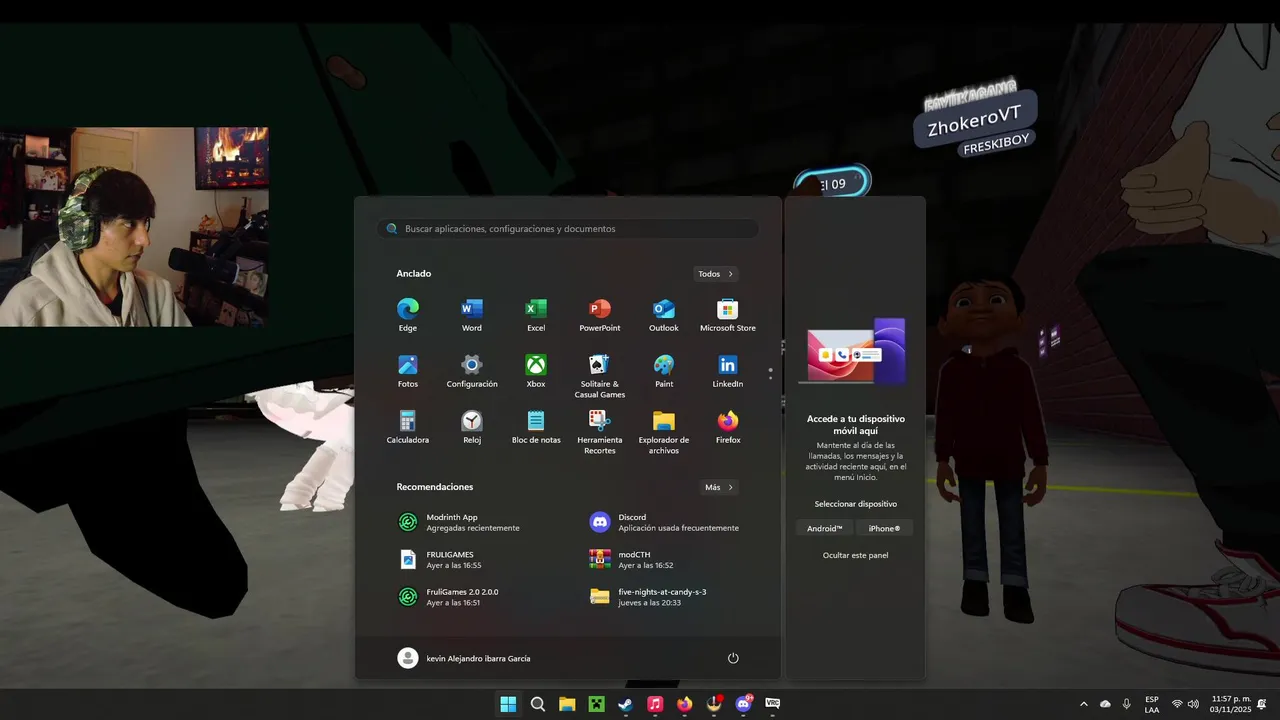The image size is (1280, 720).
Task: Open the OneDrive cloud tray icon
Action: click(x=1105, y=704)
